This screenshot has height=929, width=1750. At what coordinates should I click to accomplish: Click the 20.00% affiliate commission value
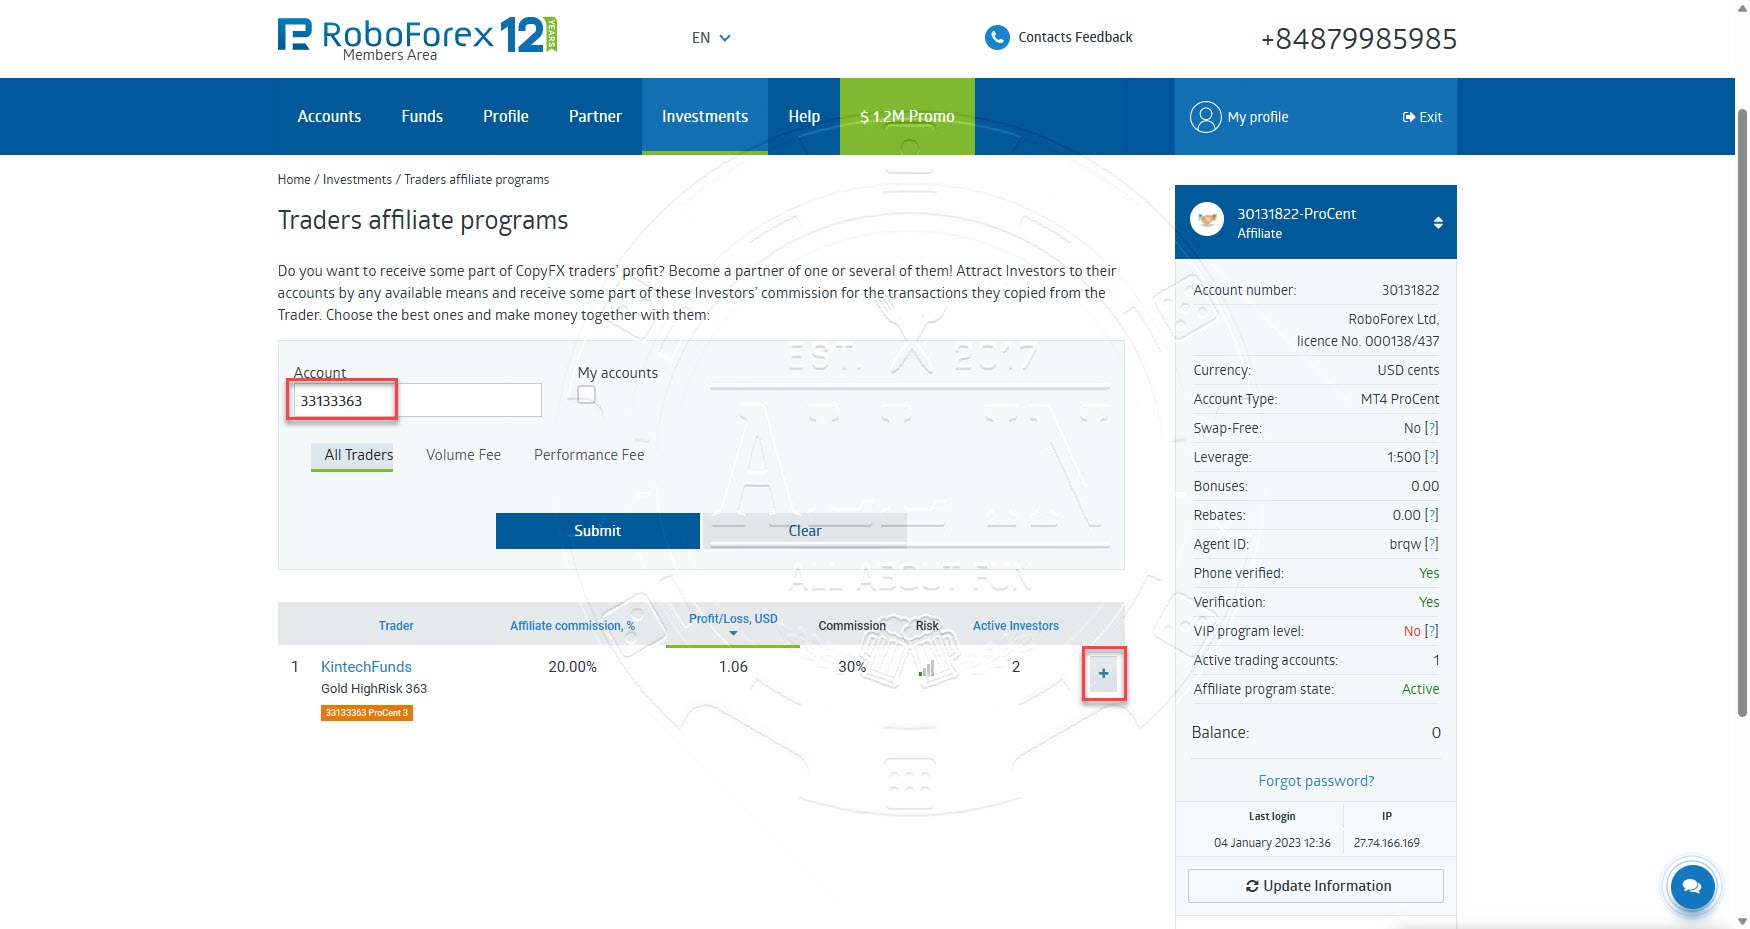(572, 667)
